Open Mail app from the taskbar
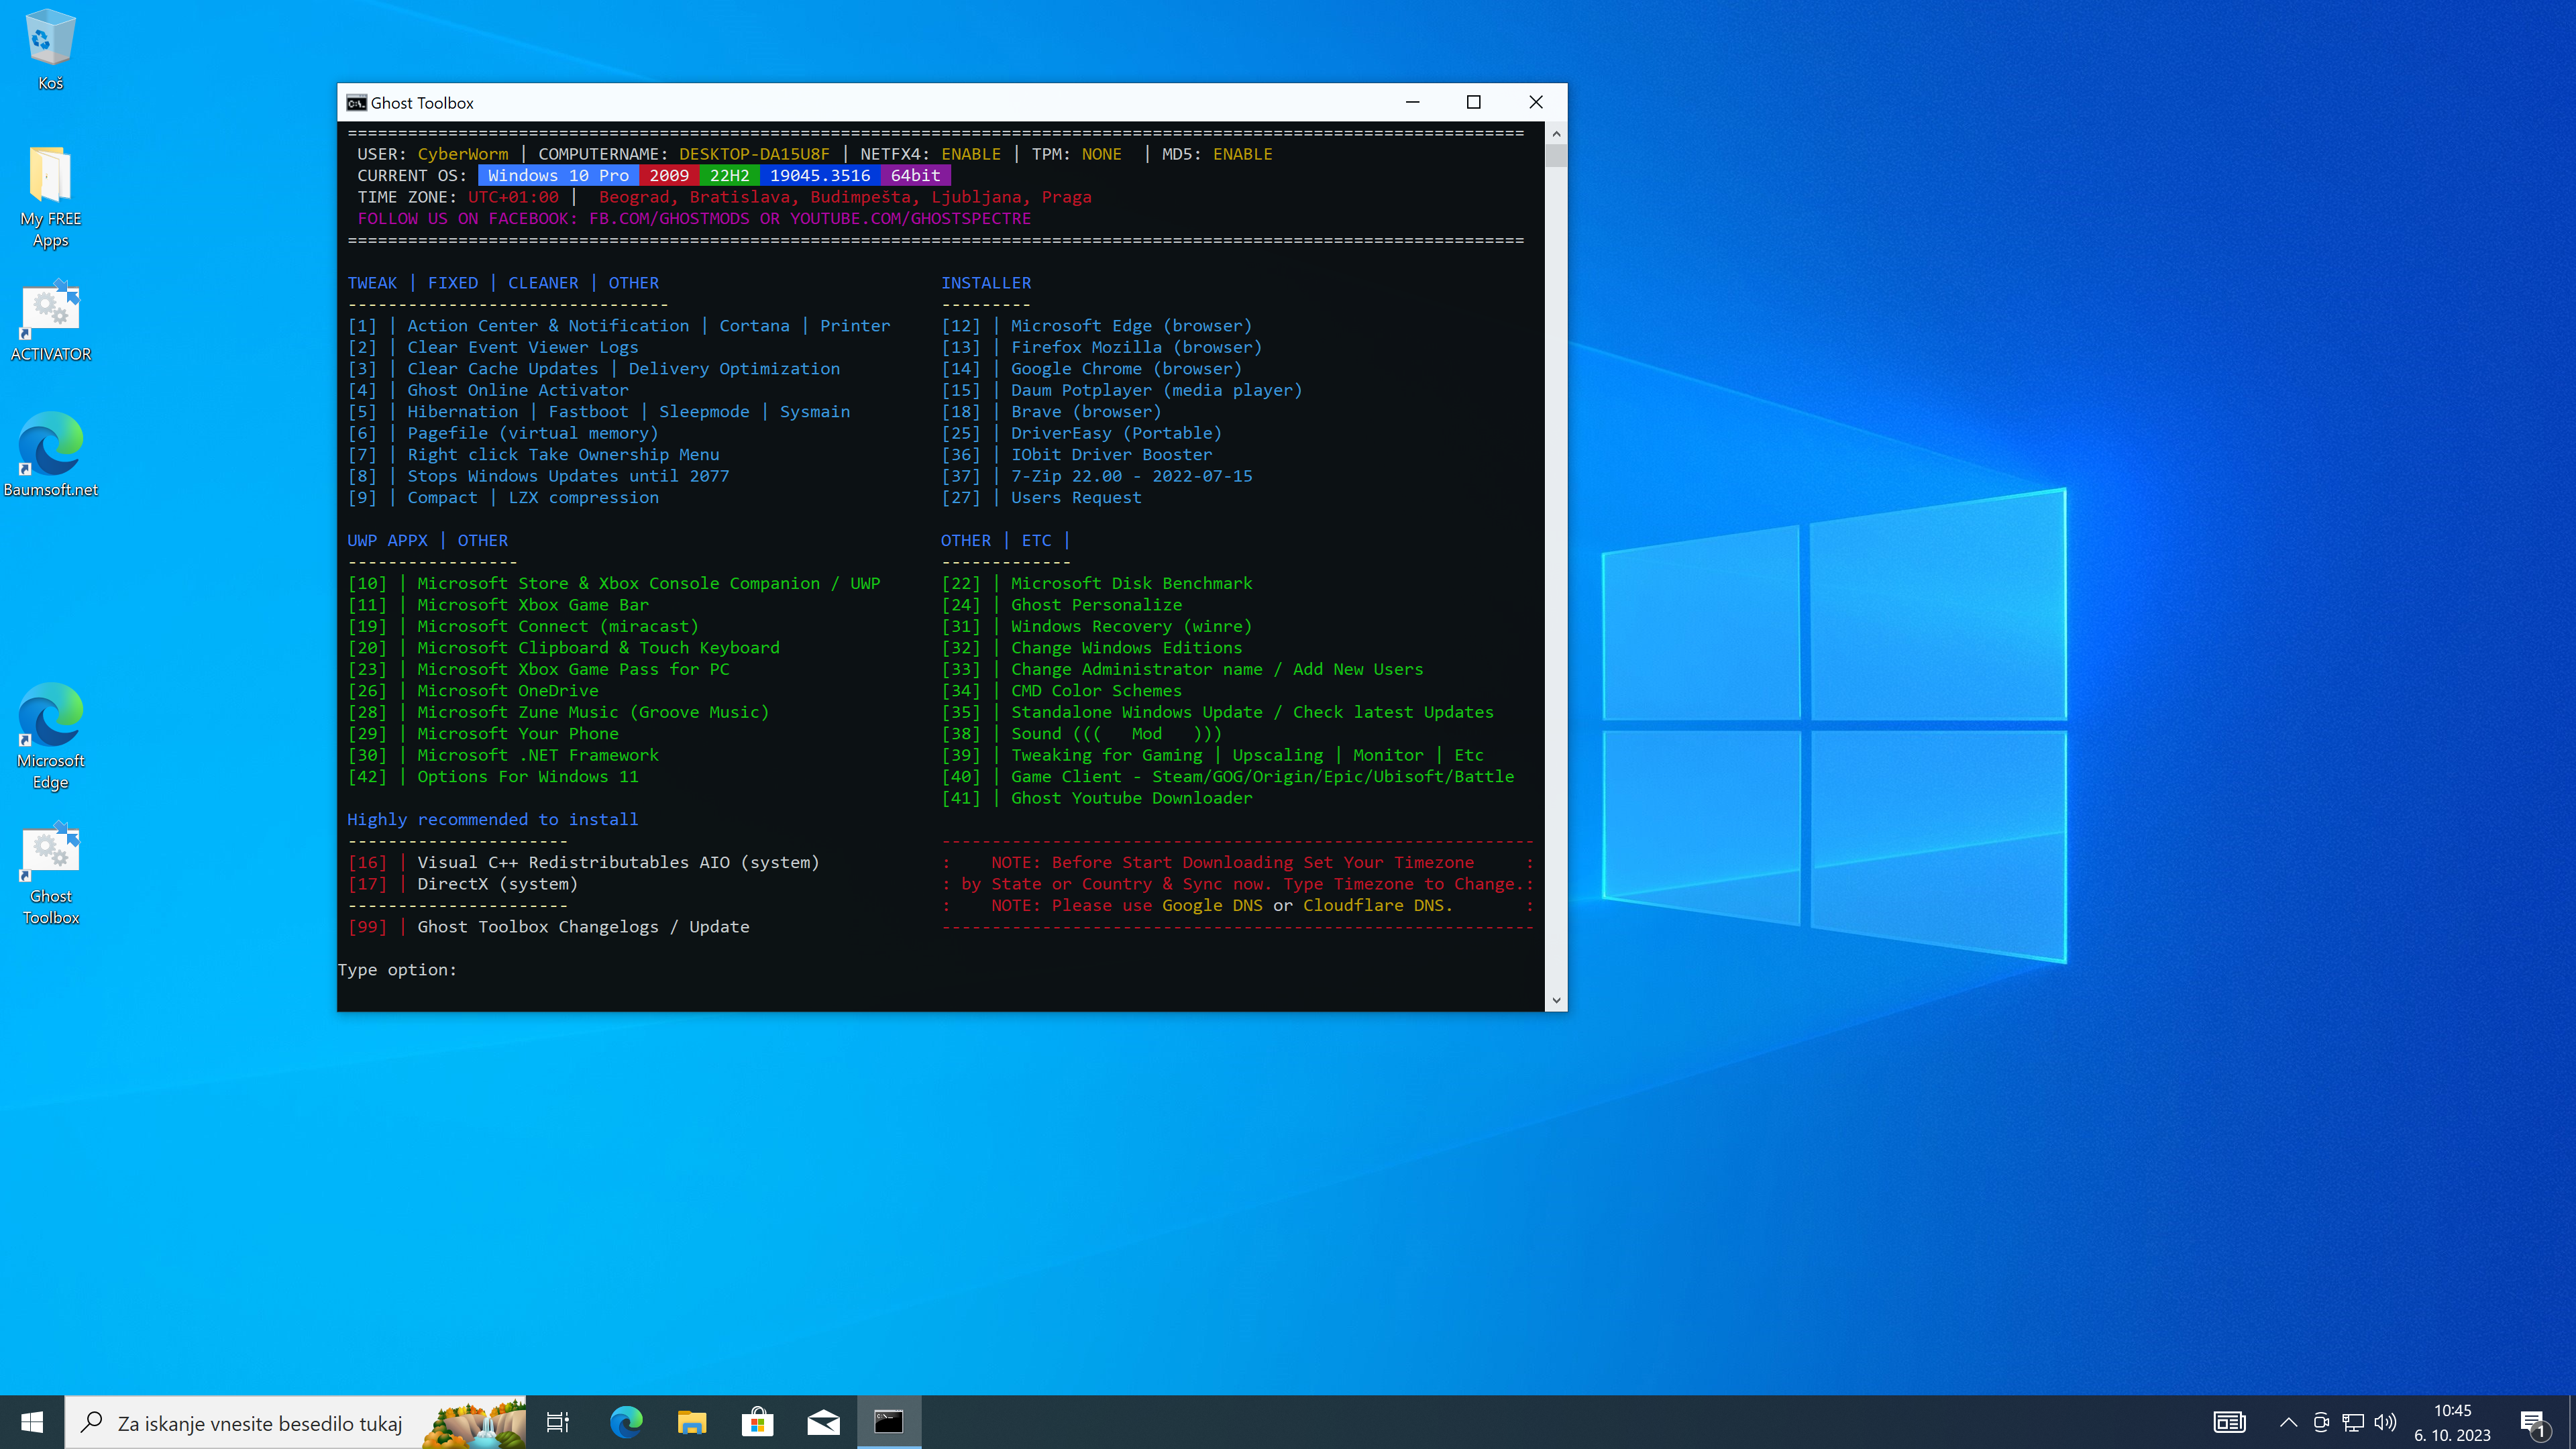This screenshot has width=2576, height=1449. tap(824, 1422)
